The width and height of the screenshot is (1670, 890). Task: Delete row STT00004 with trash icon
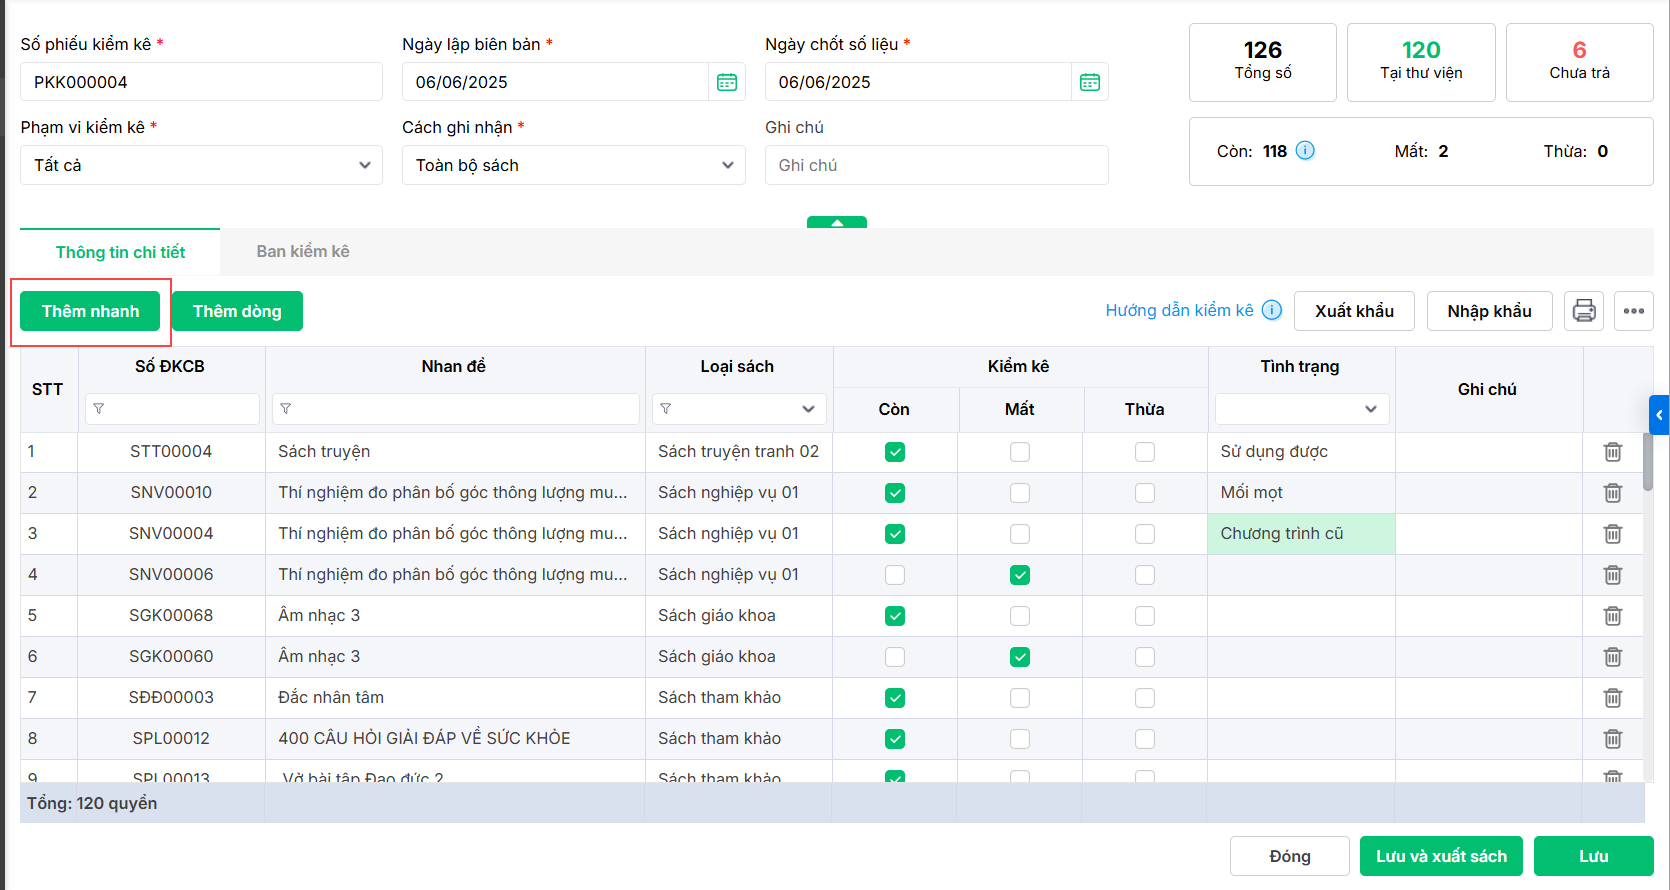(1613, 452)
